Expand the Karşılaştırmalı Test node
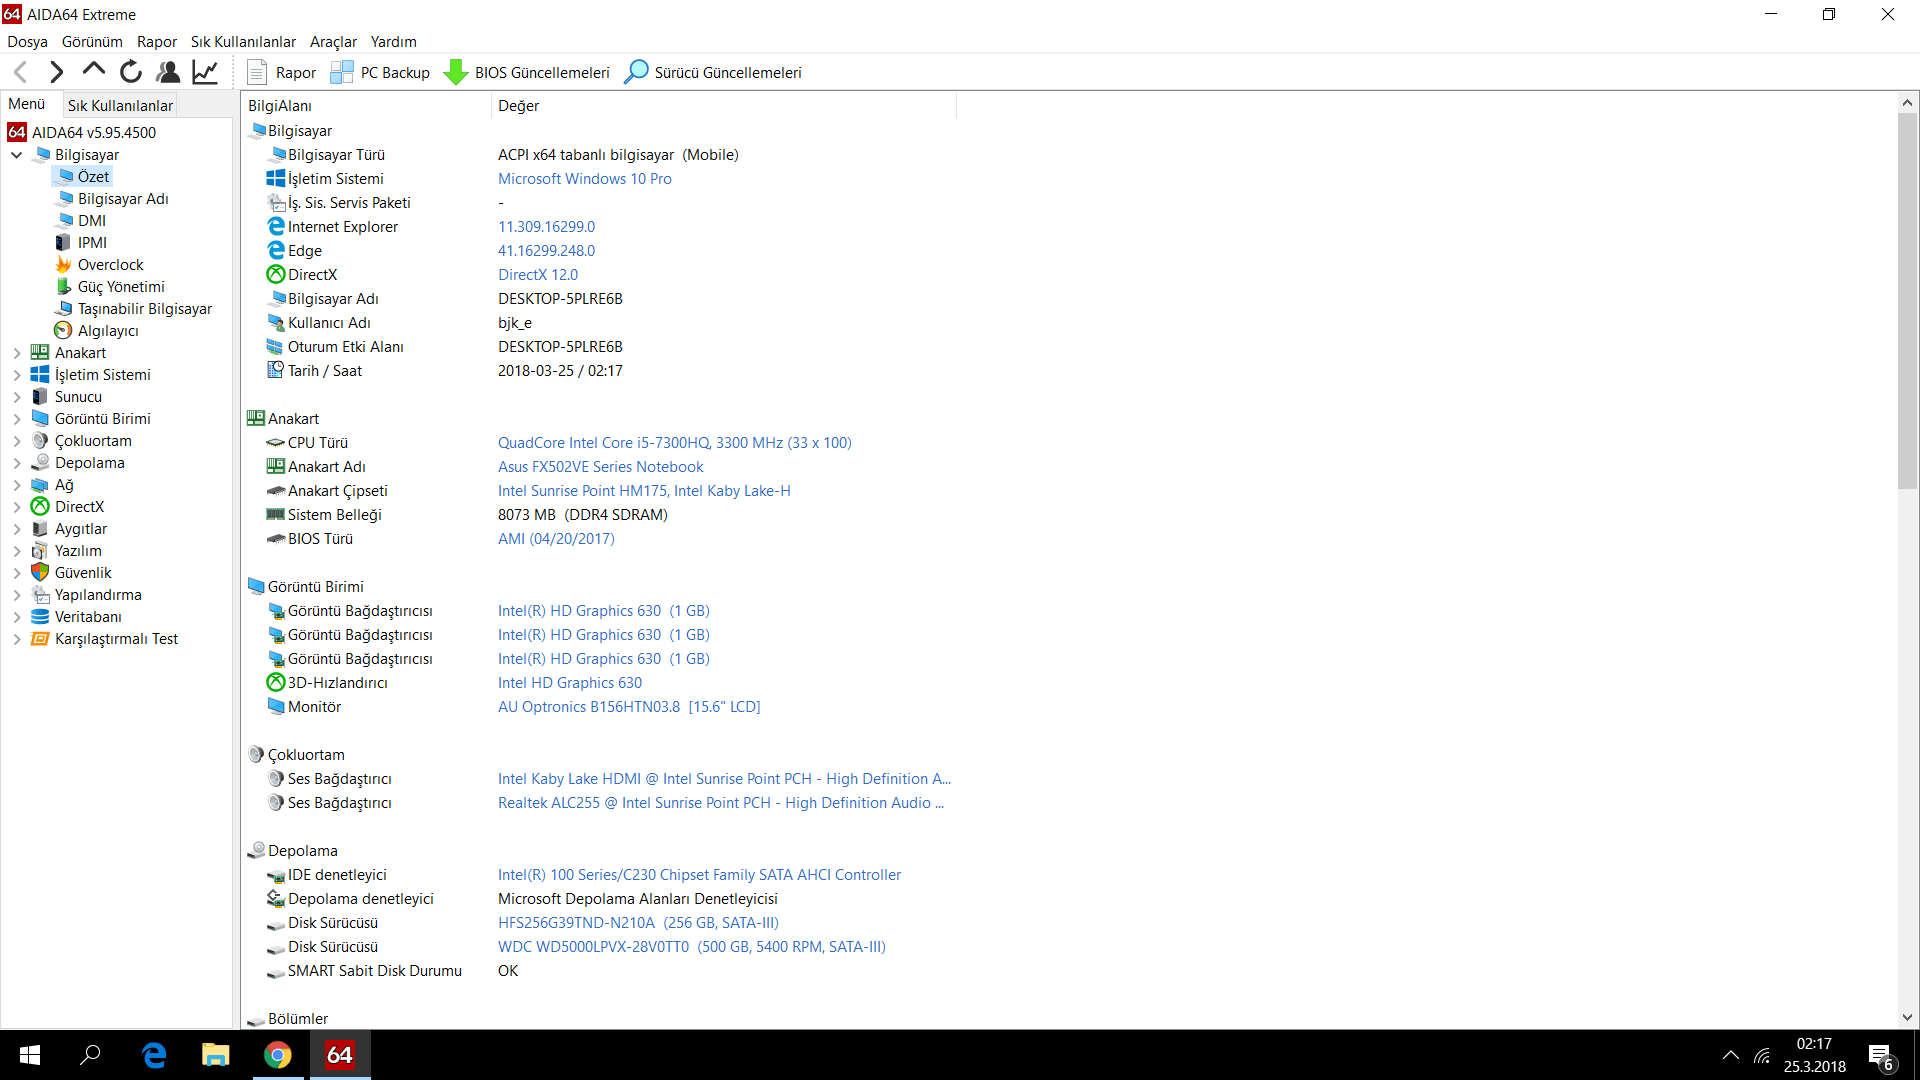This screenshot has height=1080, width=1920. tap(17, 639)
